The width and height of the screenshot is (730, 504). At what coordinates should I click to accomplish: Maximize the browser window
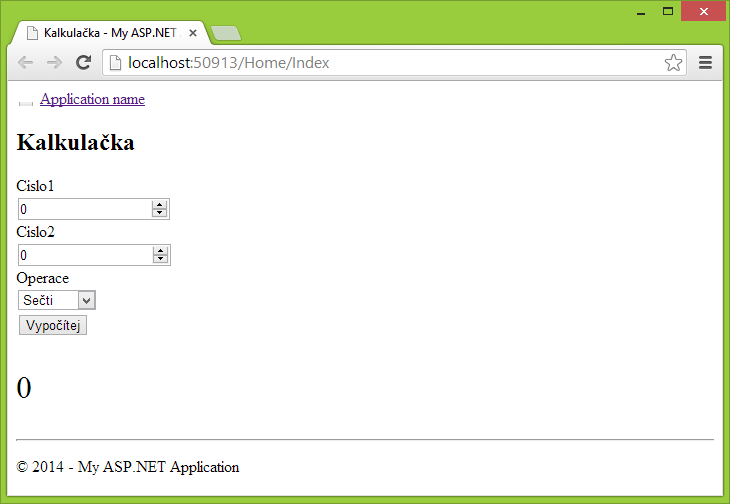pos(668,12)
